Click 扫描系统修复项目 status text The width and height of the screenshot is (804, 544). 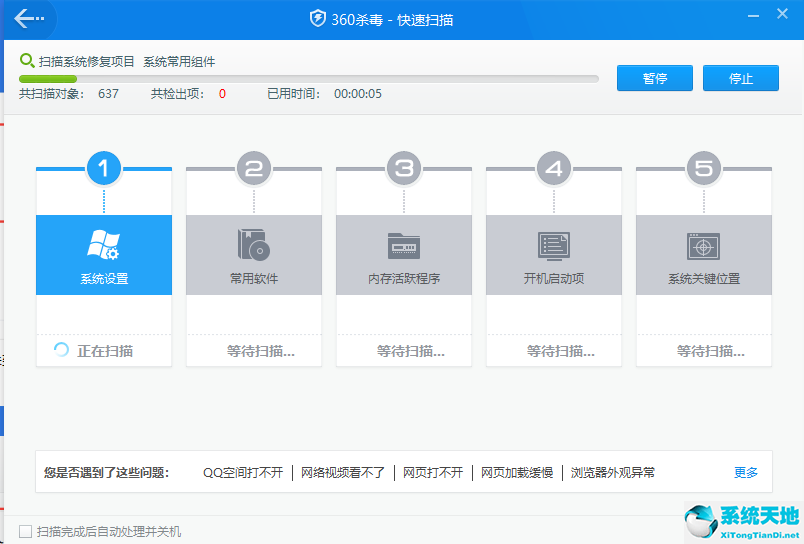[87, 62]
